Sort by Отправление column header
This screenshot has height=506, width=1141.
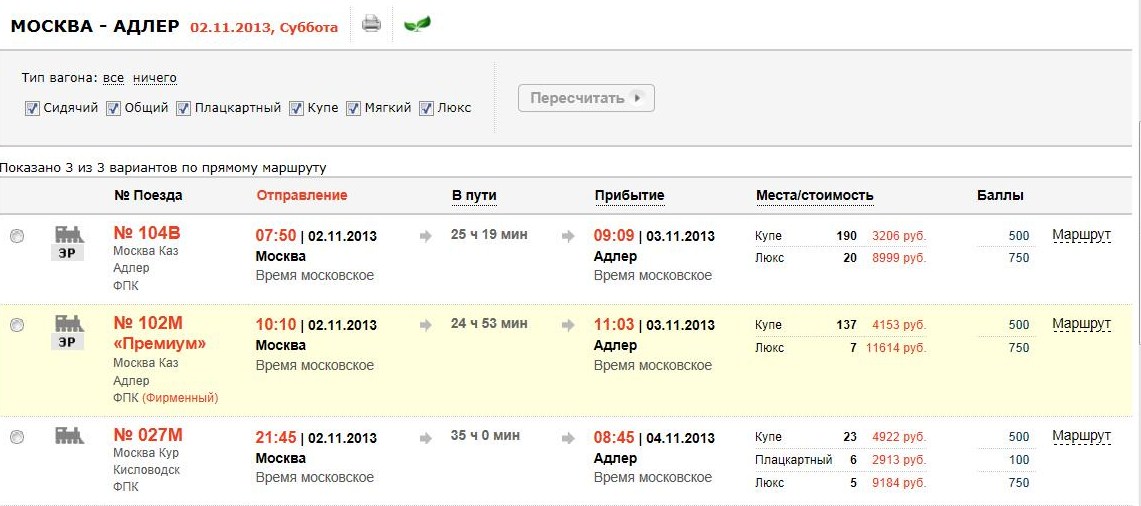click(x=302, y=195)
